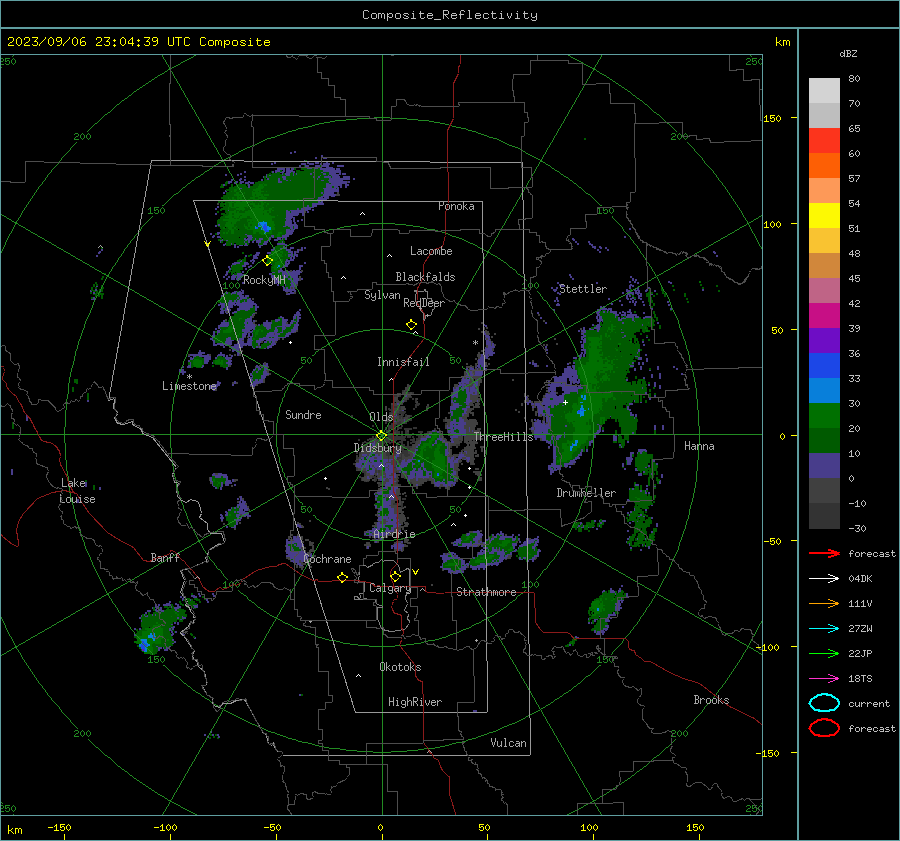The image size is (900, 841).
Task: Select the yellow 54 dBZ swatch
Action: point(824,215)
